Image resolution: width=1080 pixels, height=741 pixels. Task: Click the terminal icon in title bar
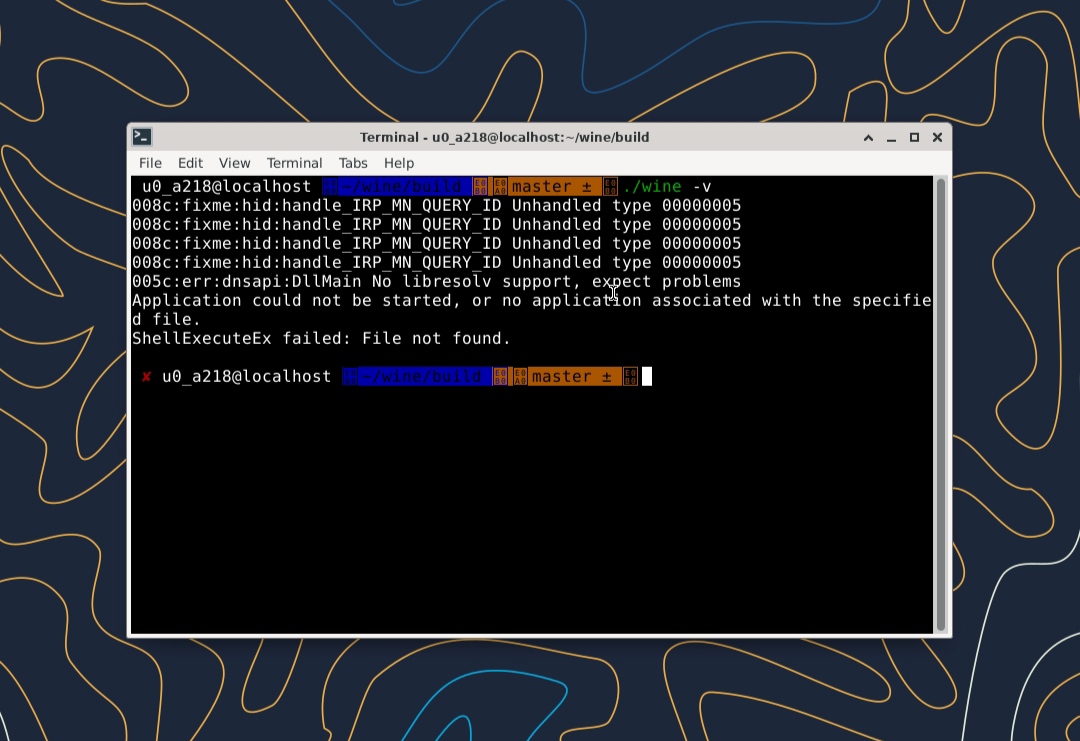click(143, 137)
